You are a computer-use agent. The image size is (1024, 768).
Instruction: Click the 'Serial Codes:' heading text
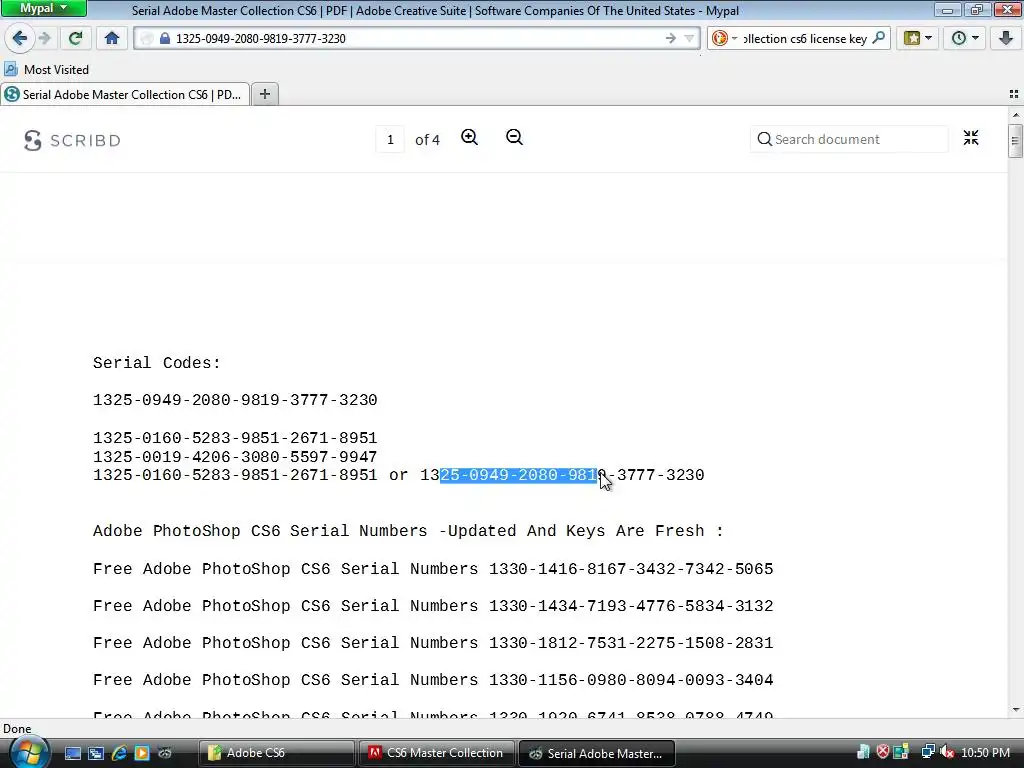tap(157, 363)
